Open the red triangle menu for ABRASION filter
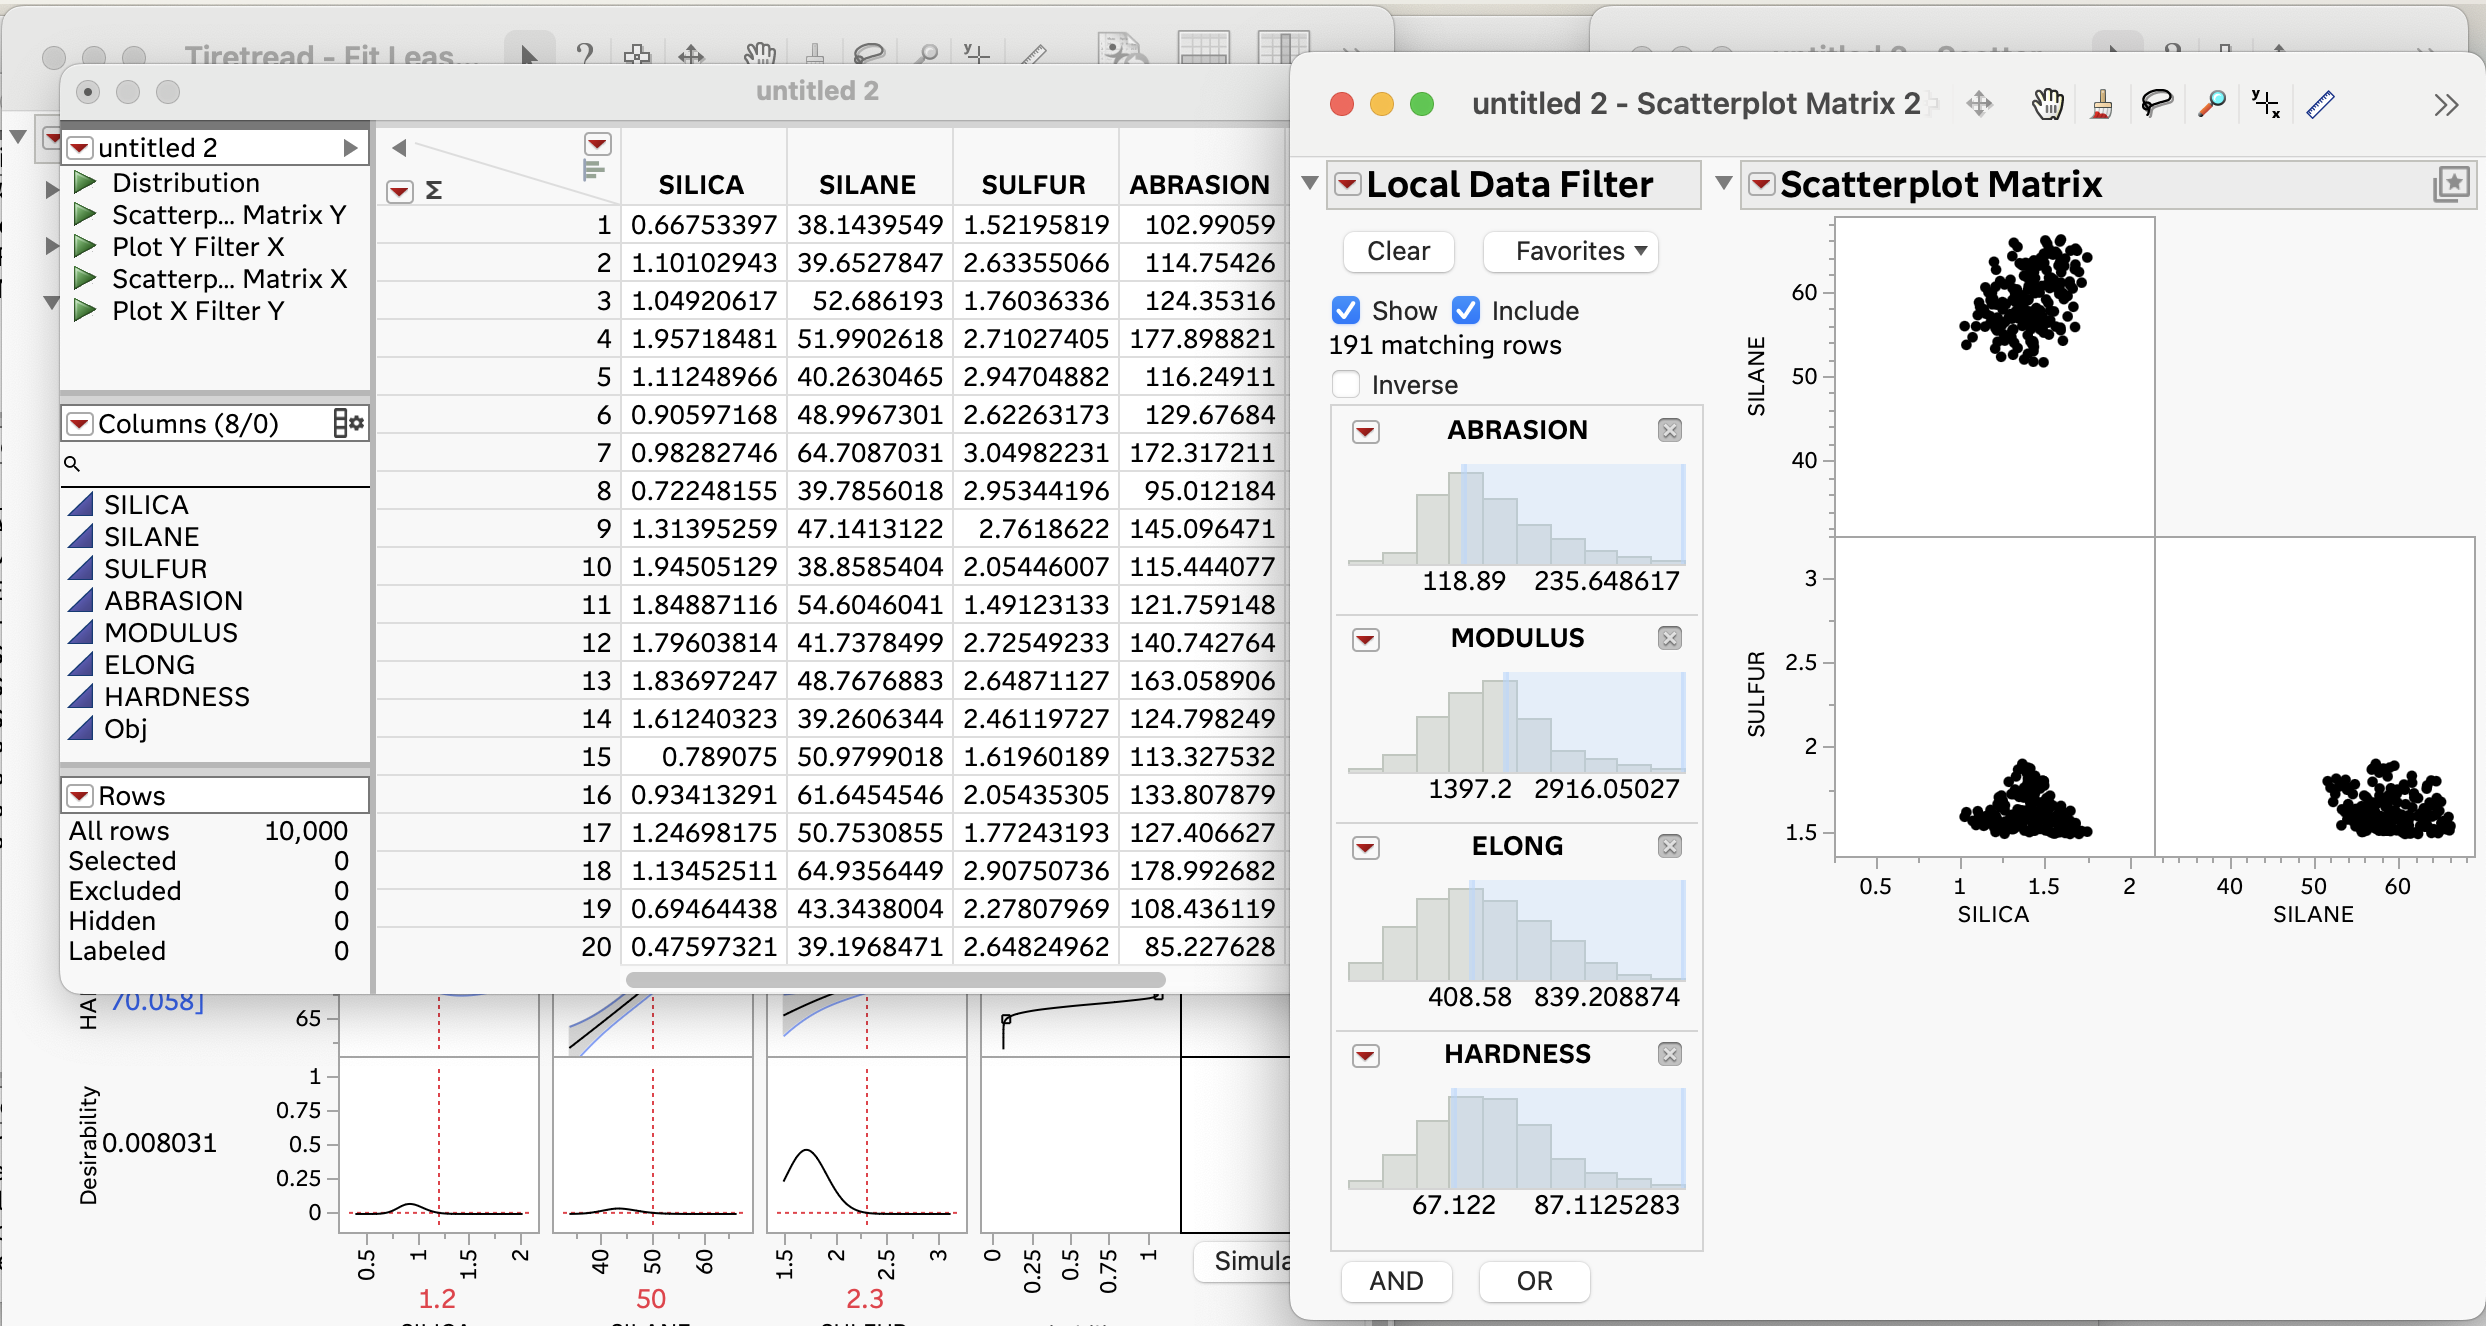Screen dimensions: 2486x1326 1366,431
